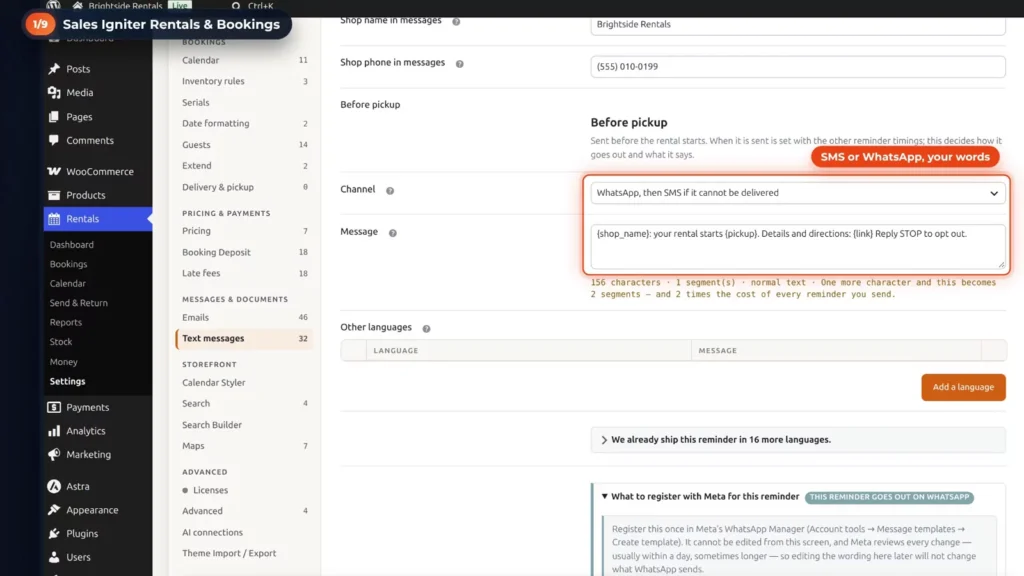Viewport: 1024px width, 576px height.
Task: Click the Products box icon
Action: coord(54,195)
